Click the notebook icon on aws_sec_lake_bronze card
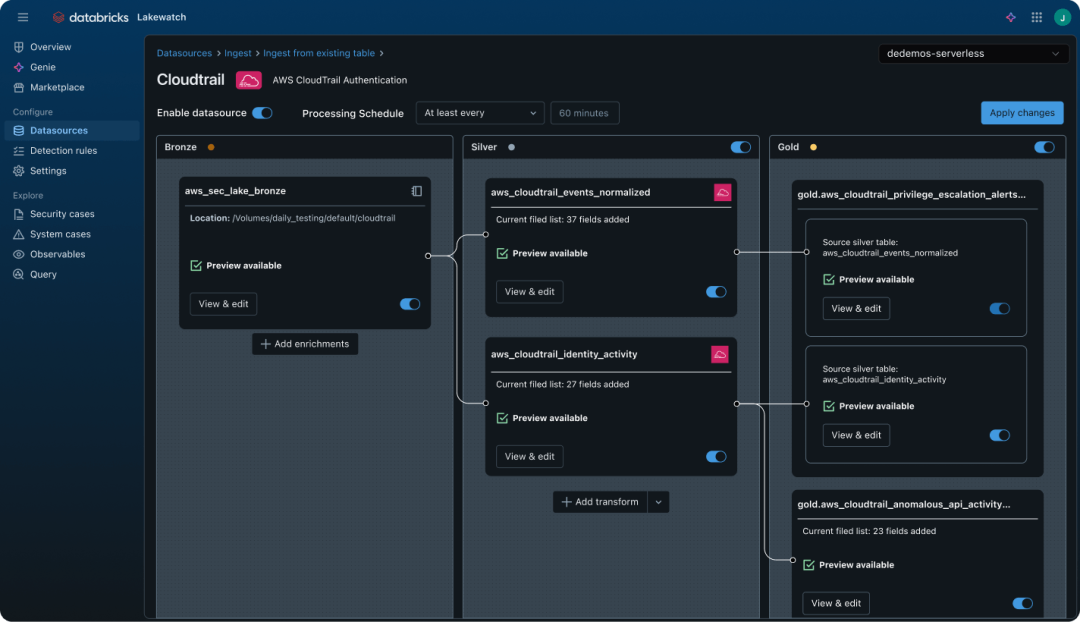1080x622 pixels. [417, 191]
